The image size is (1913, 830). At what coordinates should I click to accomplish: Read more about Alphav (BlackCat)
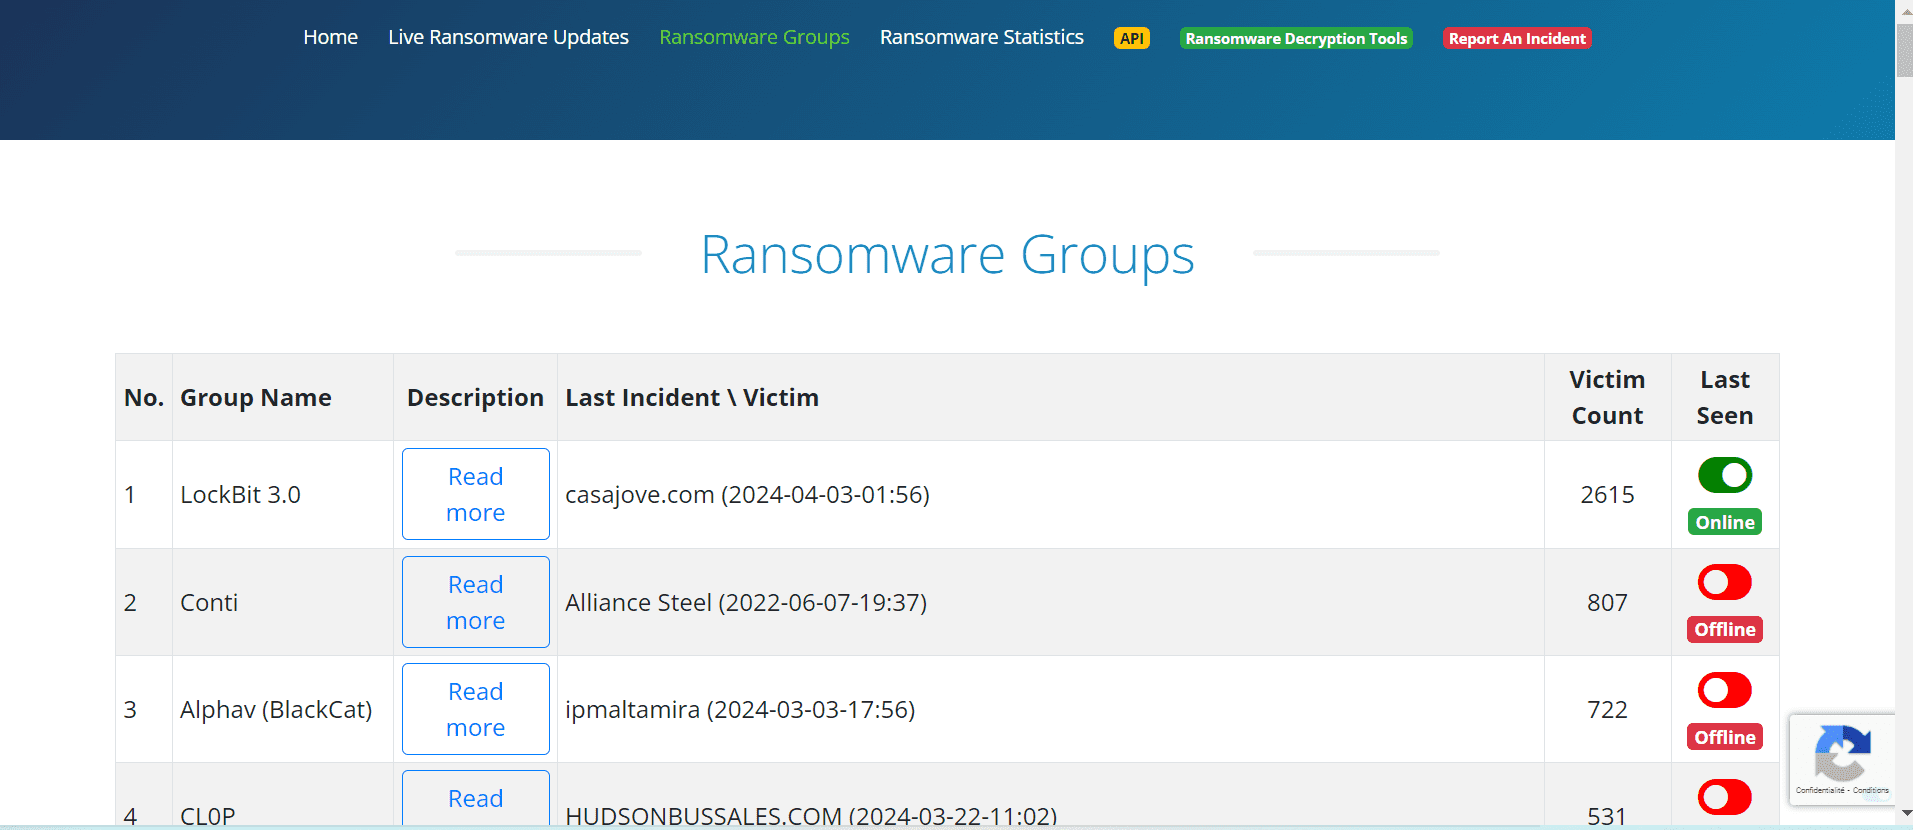pos(476,709)
